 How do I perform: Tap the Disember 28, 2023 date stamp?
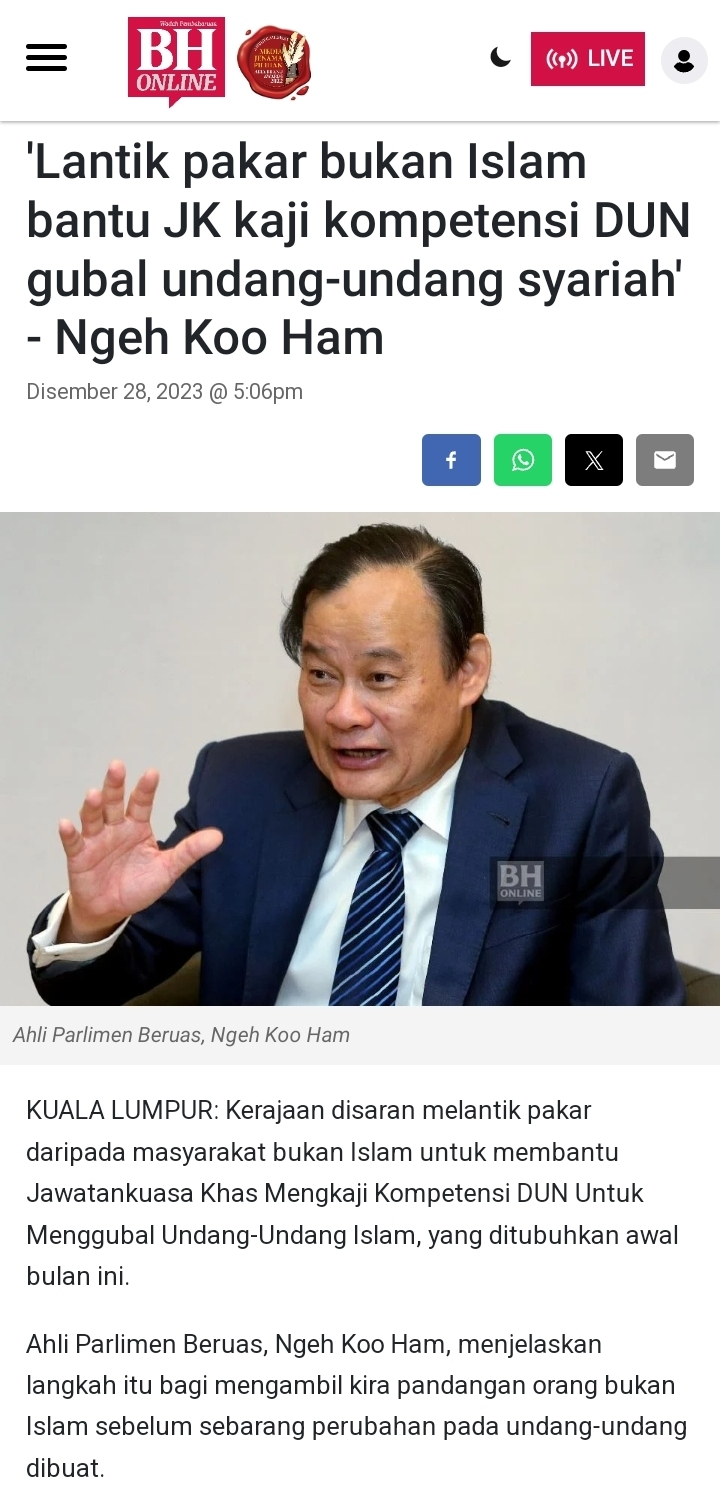click(x=164, y=391)
